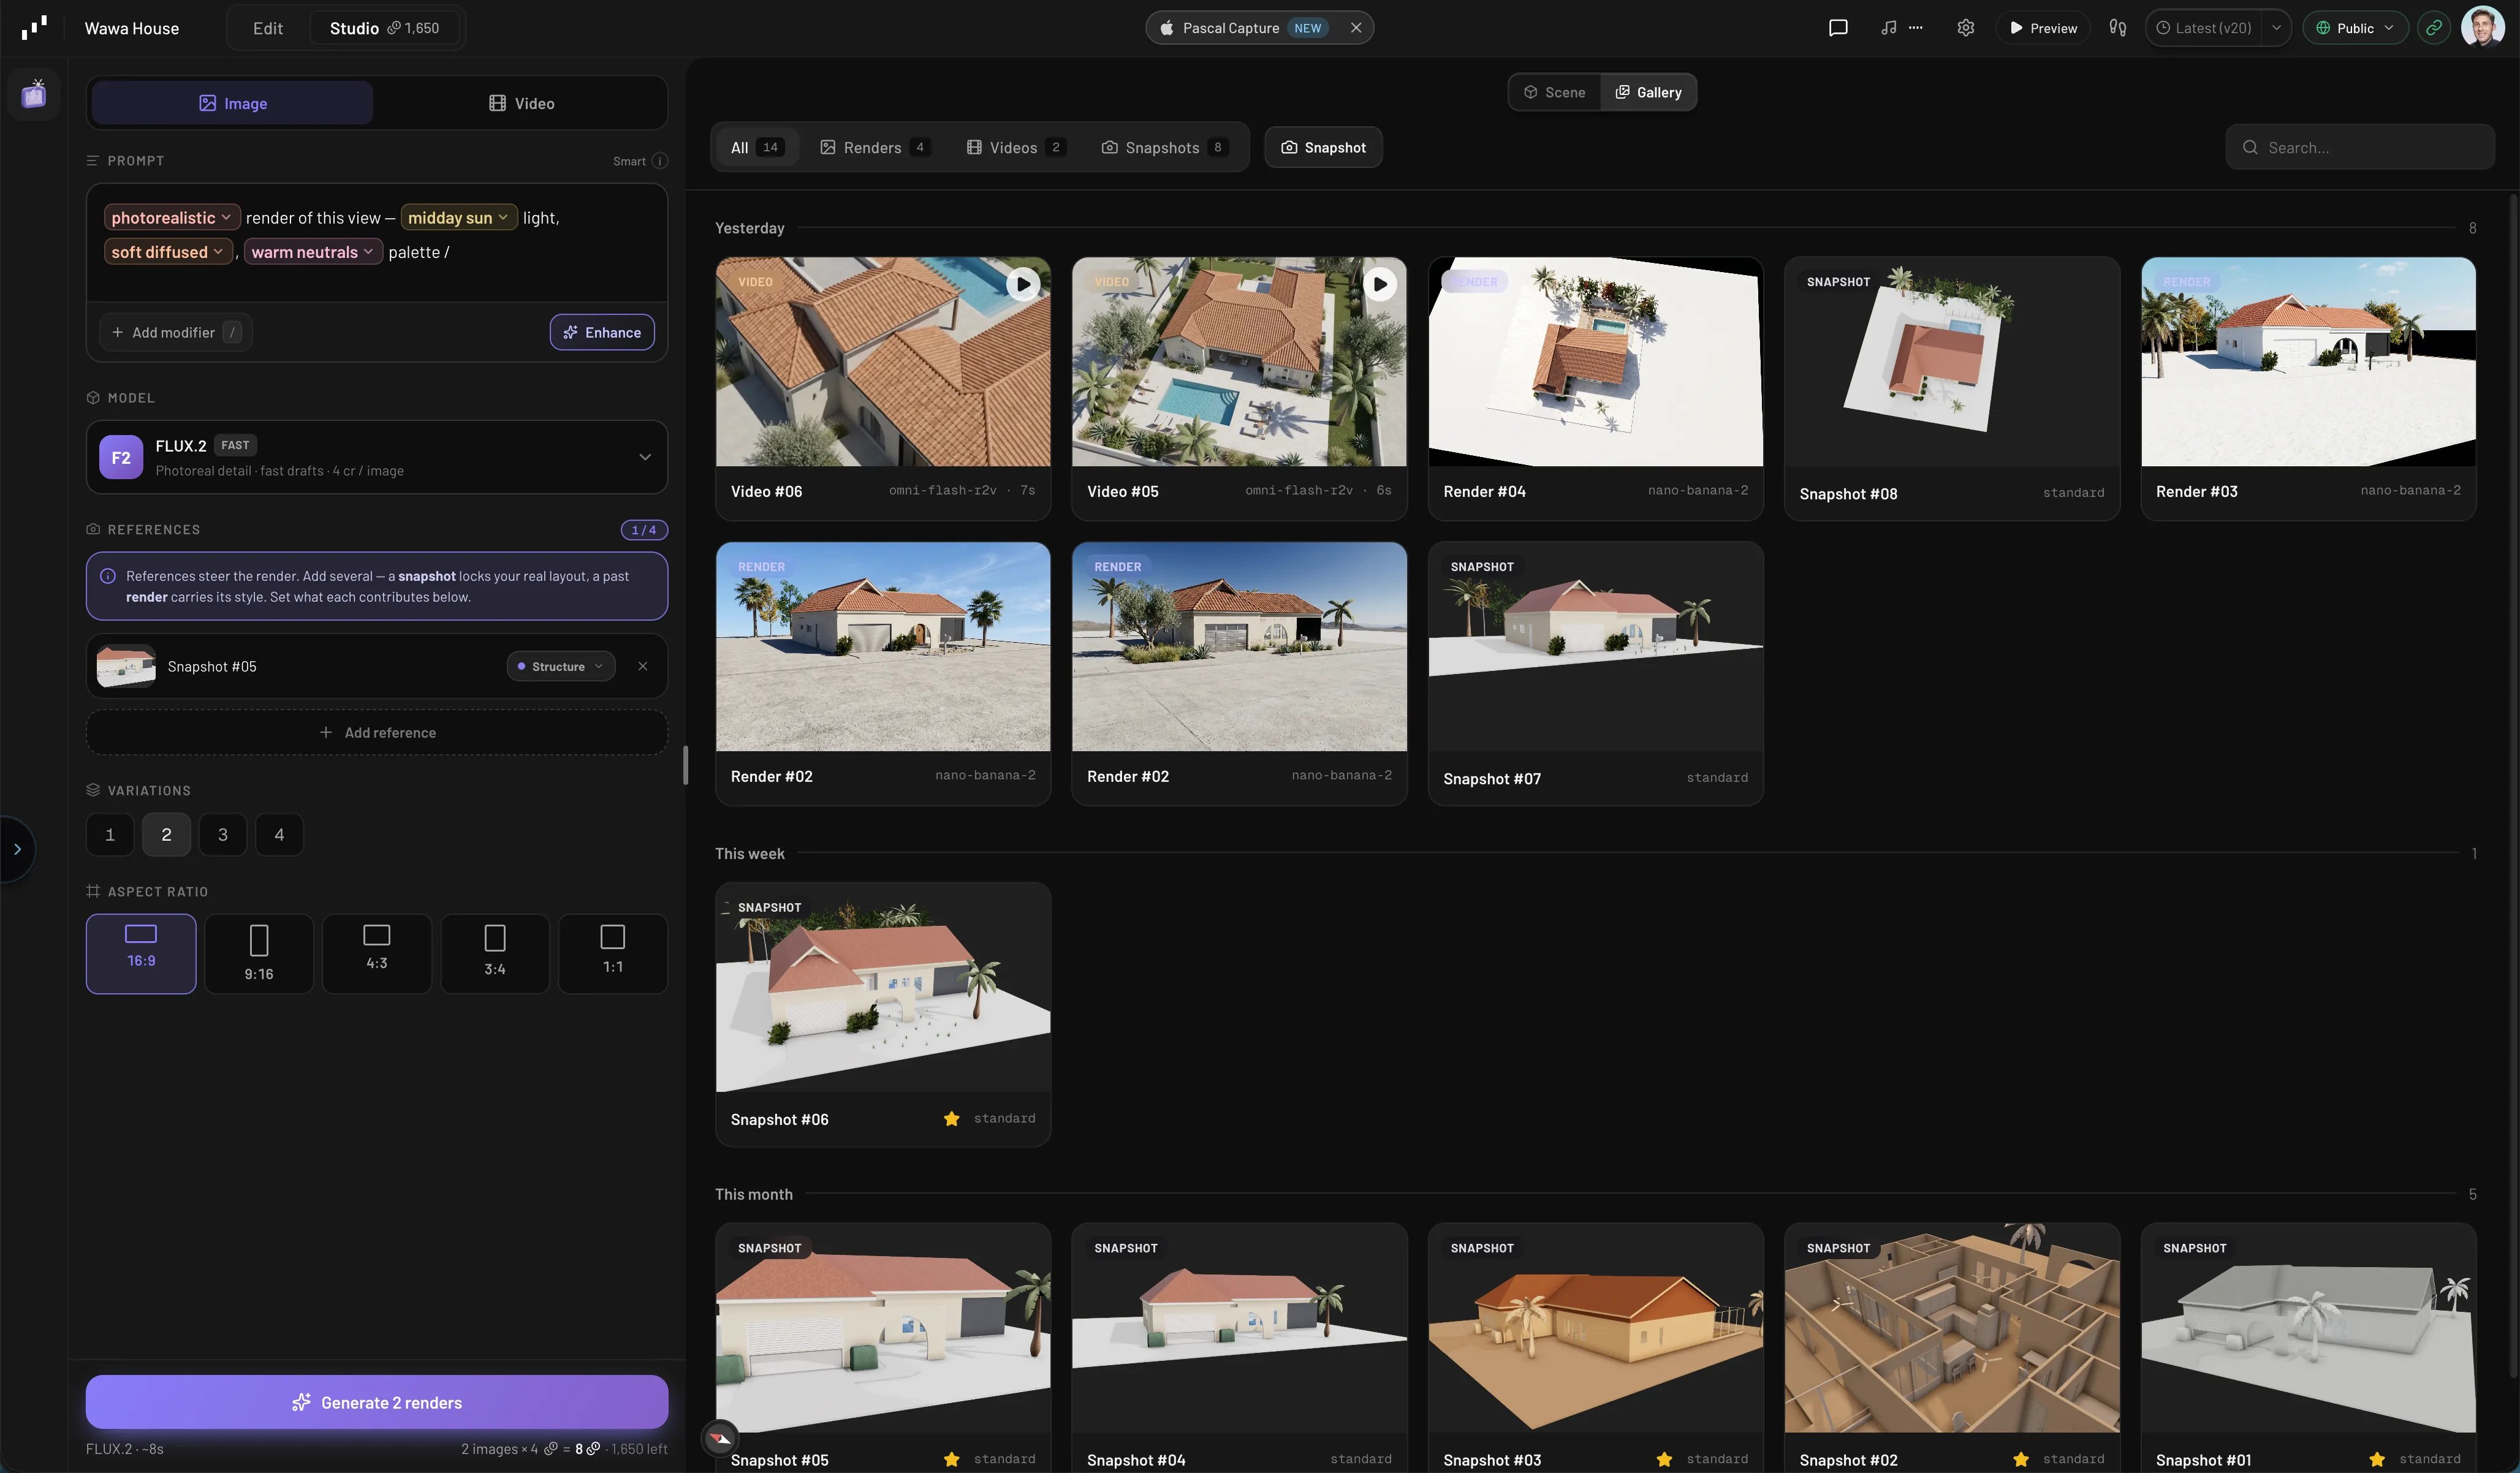Open Render #04 thumbnail

point(1595,362)
